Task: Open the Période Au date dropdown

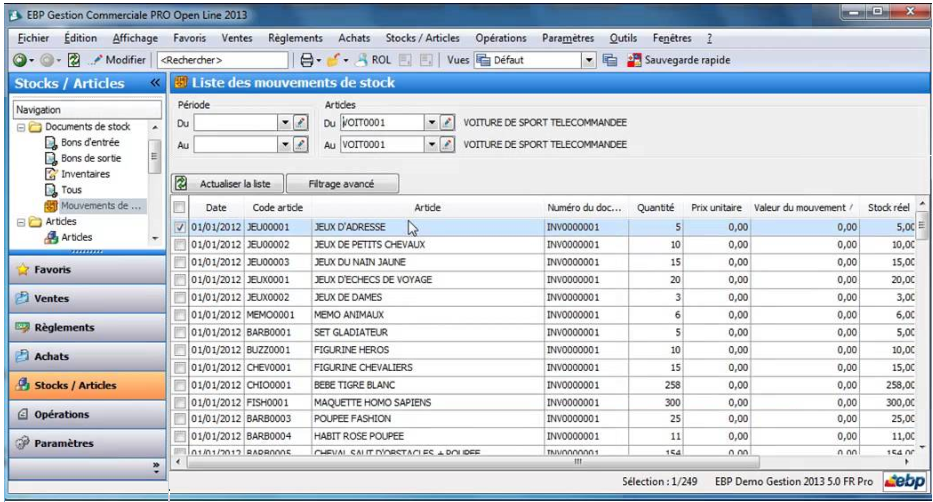Action: [285, 145]
